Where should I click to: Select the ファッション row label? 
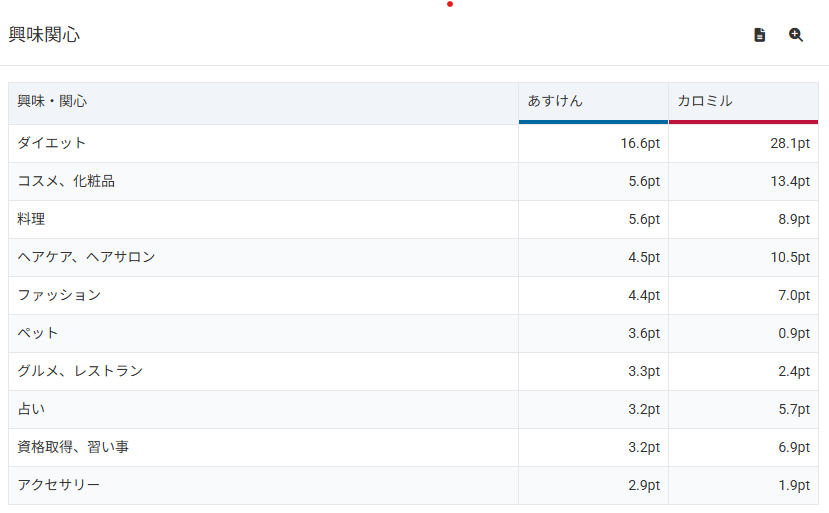pos(59,295)
